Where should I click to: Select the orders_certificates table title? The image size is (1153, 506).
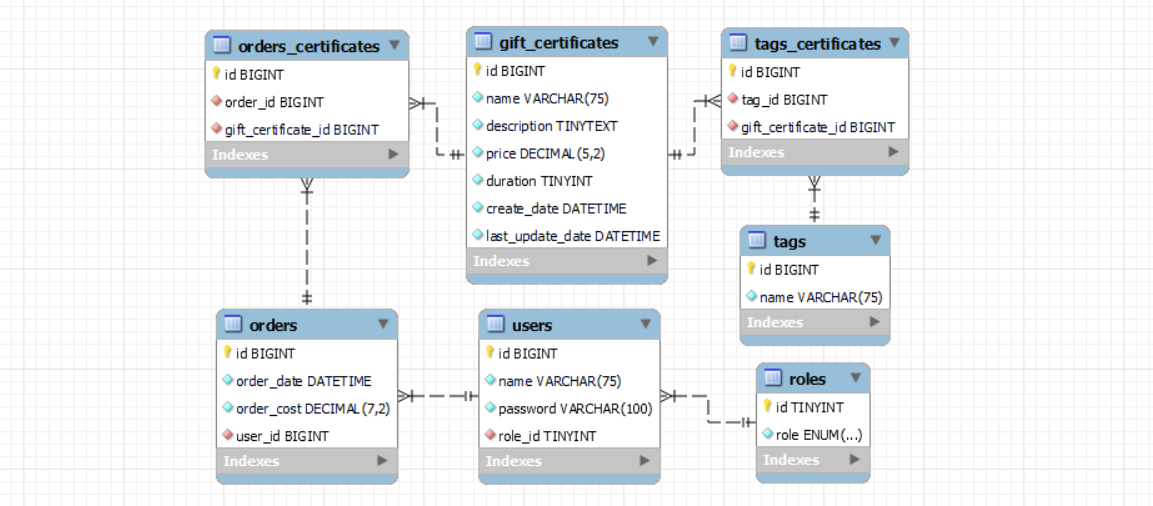[309, 46]
